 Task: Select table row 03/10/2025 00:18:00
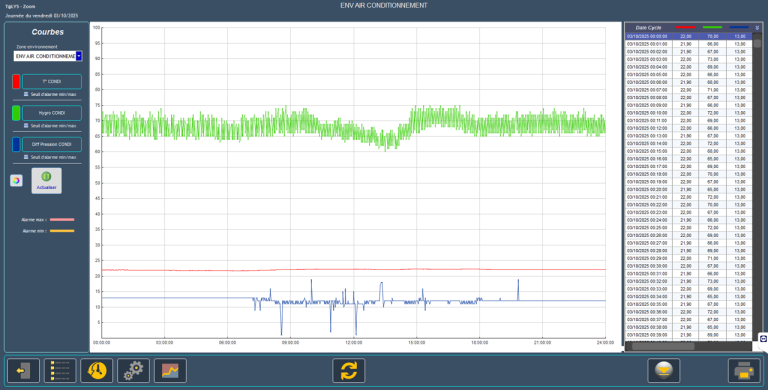pyautogui.click(x=689, y=174)
